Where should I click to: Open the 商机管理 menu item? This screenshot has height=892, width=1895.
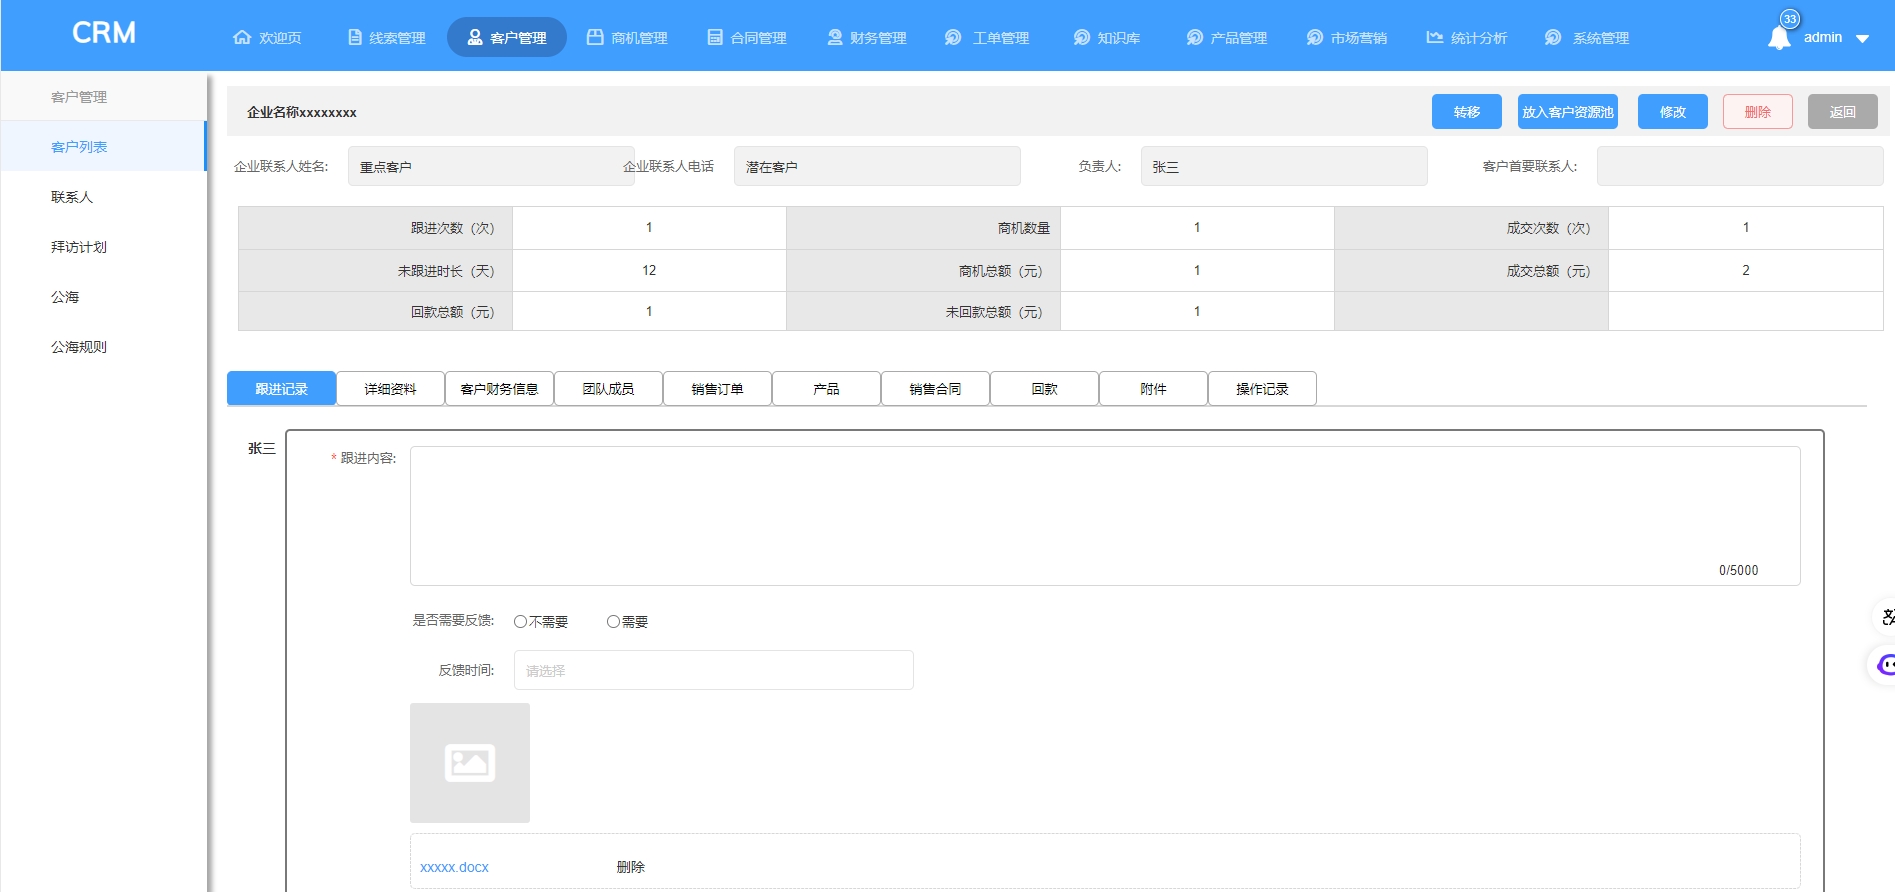click(627, 37)
